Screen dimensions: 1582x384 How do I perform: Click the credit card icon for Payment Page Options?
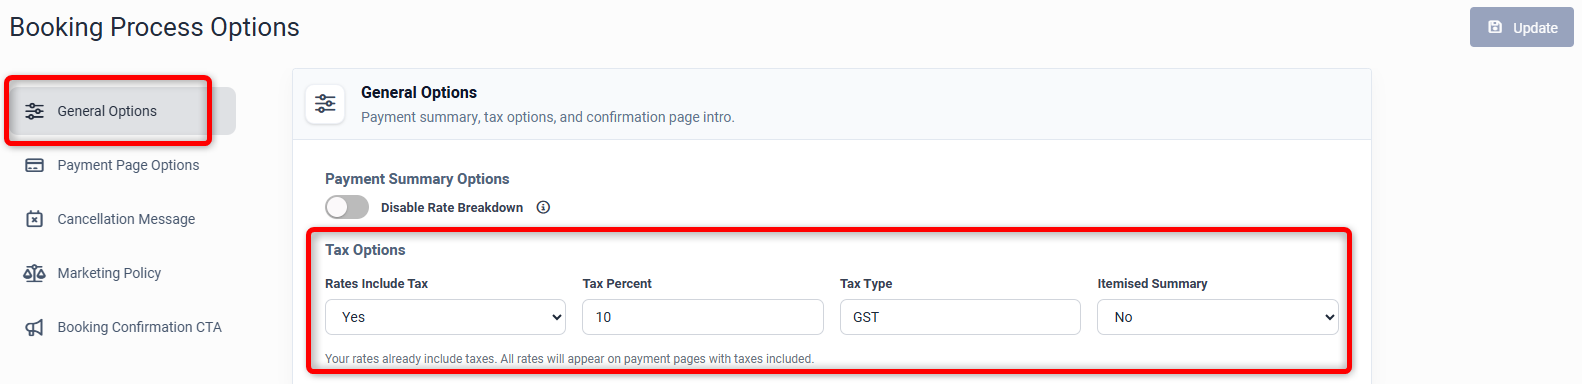point(34,165)
